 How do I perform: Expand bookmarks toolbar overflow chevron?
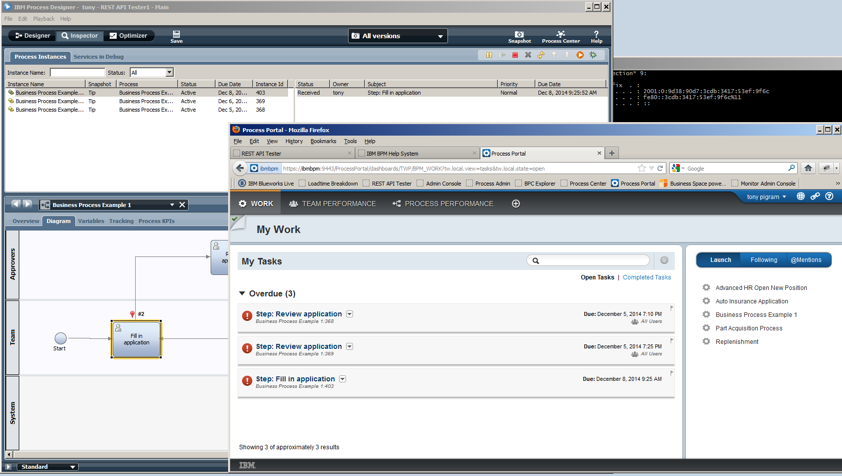[x=837, y=183]
